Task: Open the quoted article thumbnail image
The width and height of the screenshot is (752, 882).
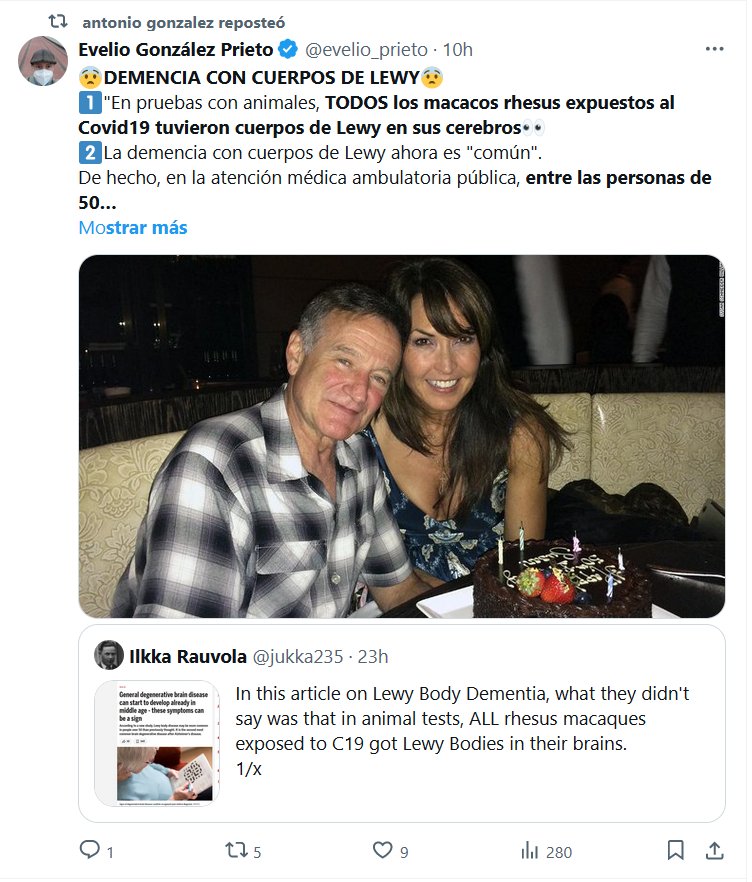Action: pos(157,743)
